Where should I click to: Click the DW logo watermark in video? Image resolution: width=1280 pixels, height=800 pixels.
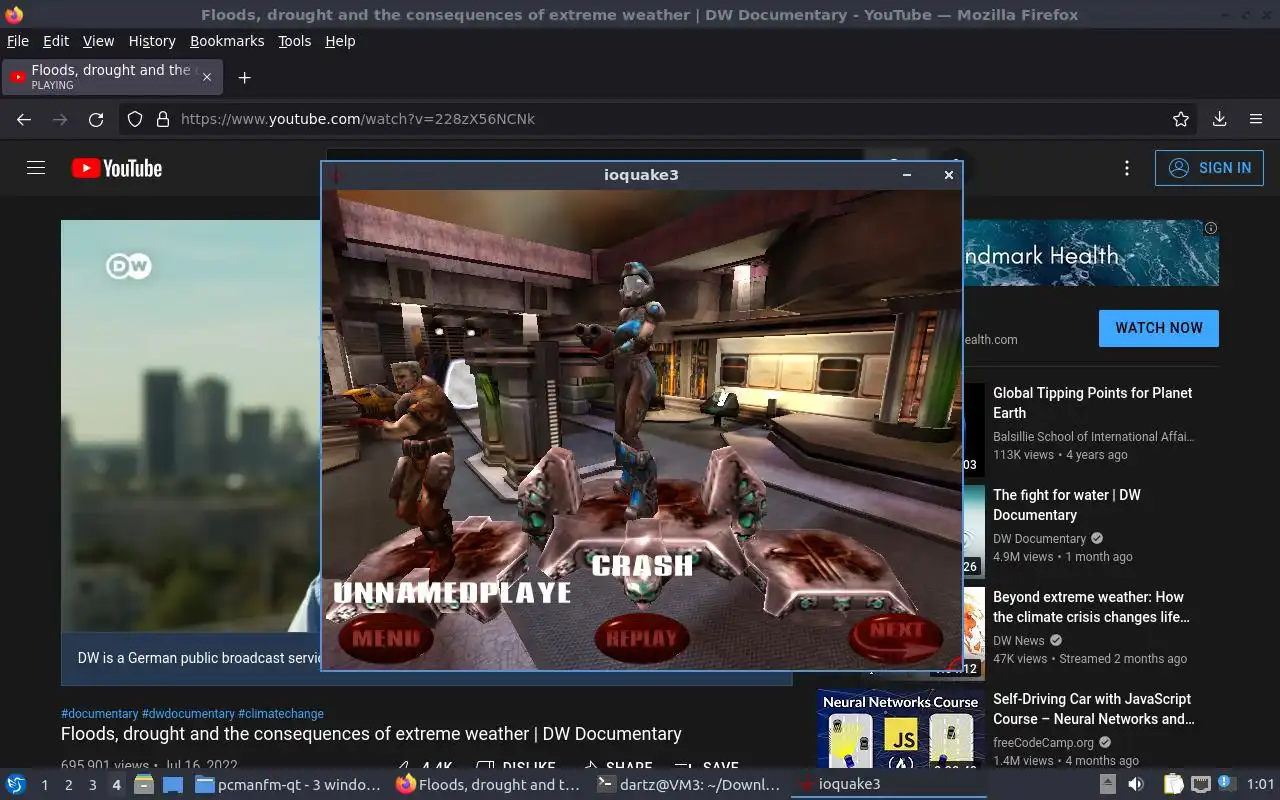[129, 266]
